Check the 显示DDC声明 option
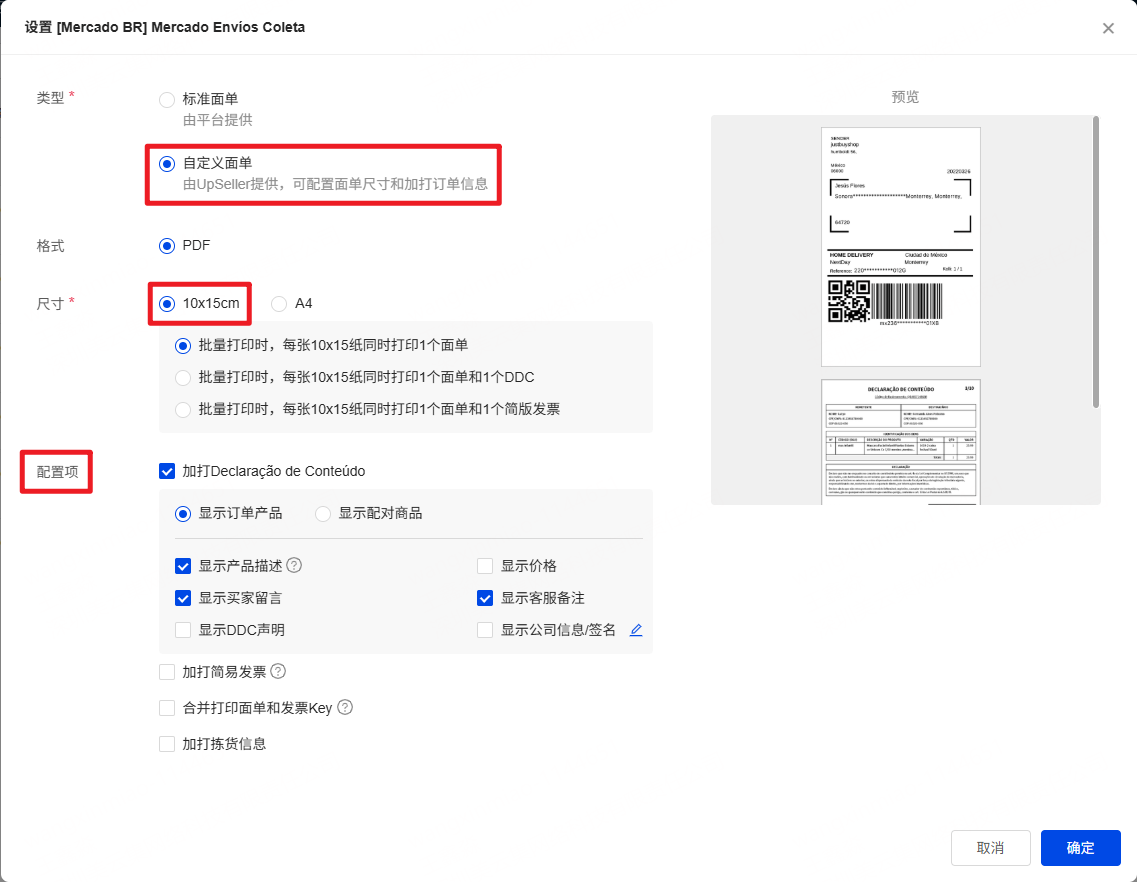1137x882 pixels. pos(183,630)
